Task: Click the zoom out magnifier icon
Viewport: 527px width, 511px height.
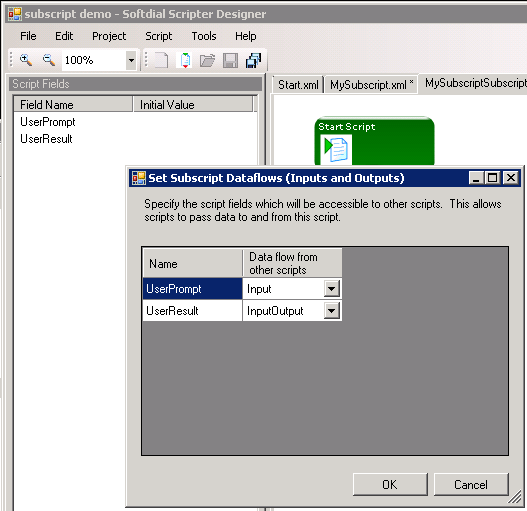Action: point(49,60)
